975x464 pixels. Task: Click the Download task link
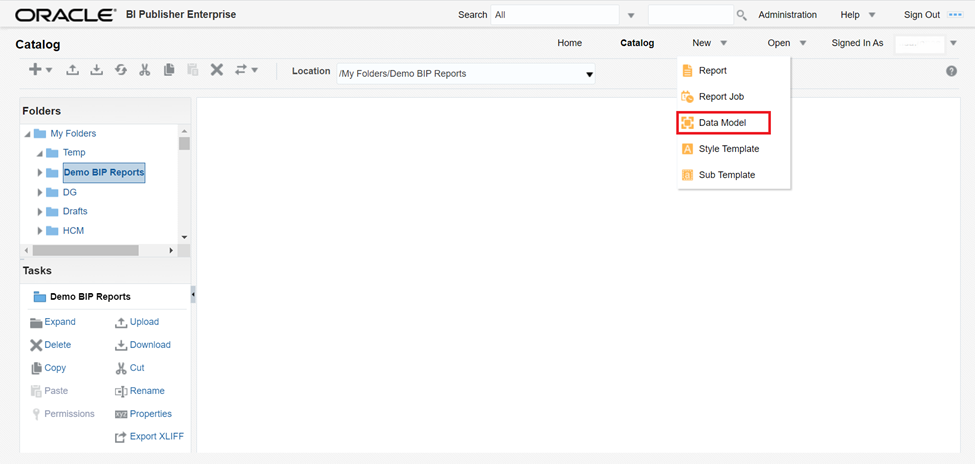coord(150,345)
